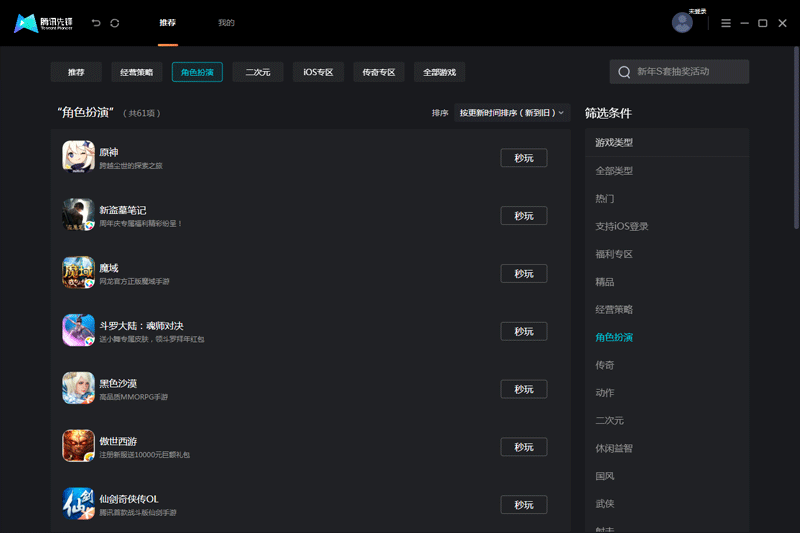Image resolution: width=800 pixels, height=533 pixels.
Task: Filter by 动作 type
Action: [x=605, y=392]
